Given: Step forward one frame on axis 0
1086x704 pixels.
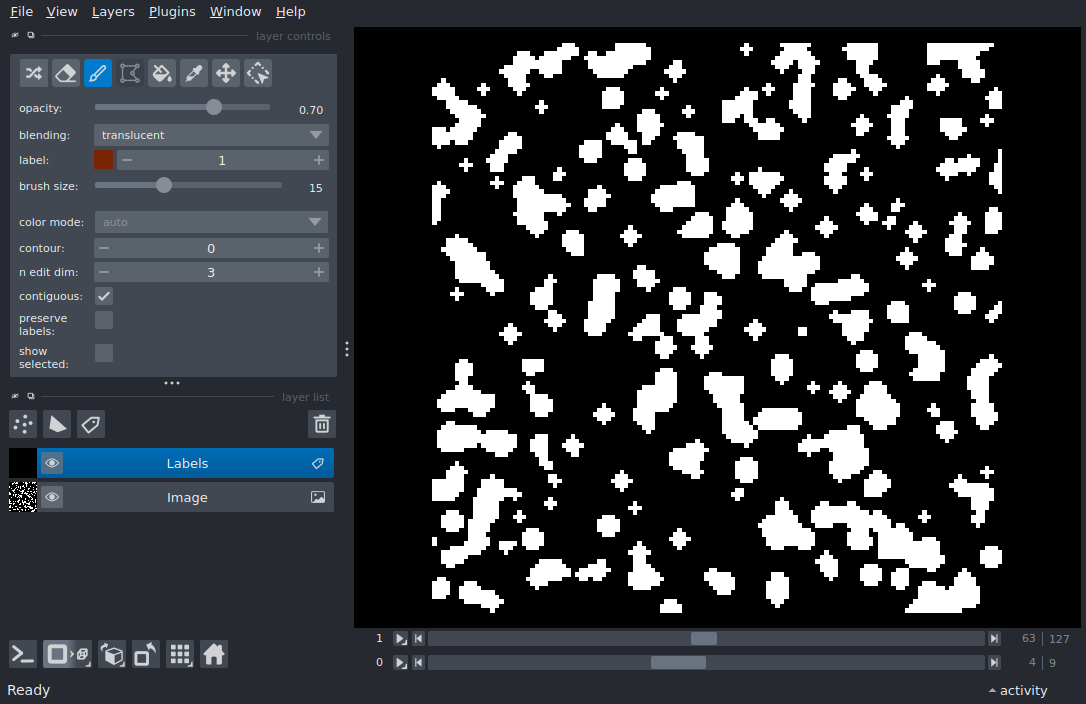Looking at the screenshot, I should [x=995, y=662].
